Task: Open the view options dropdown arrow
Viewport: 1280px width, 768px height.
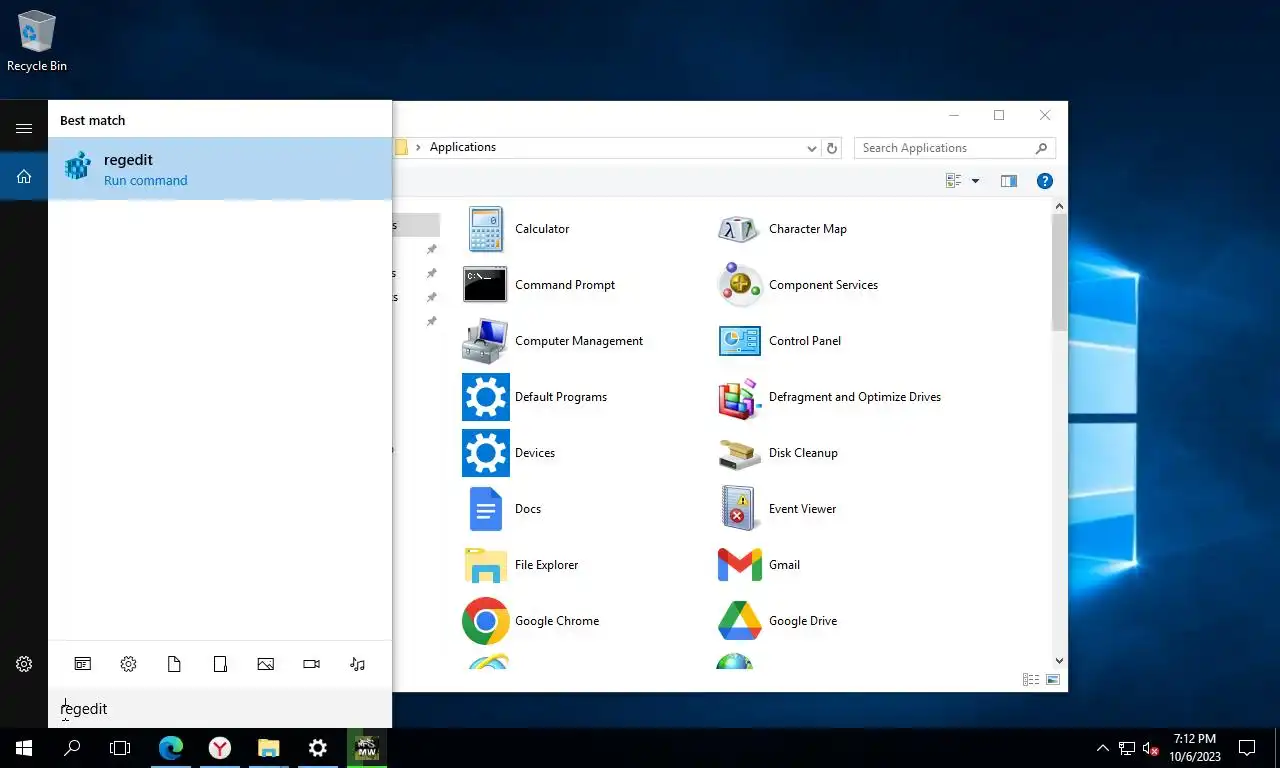Action: point(975,181)
